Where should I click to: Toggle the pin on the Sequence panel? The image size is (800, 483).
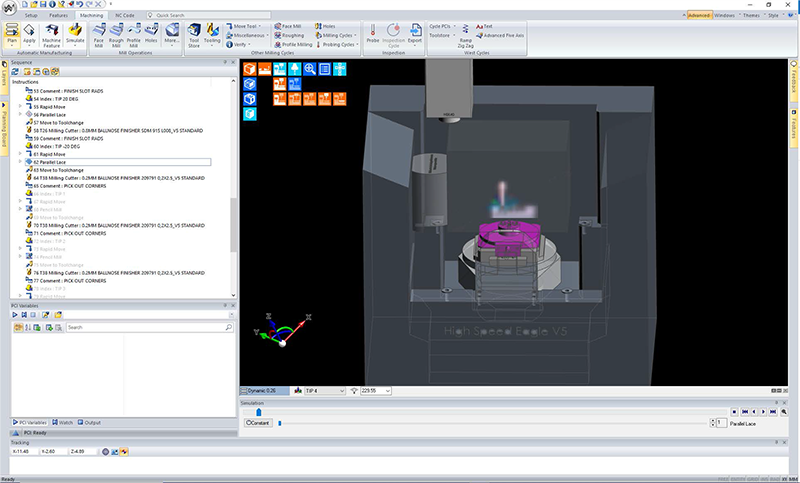tap(225, 62)
